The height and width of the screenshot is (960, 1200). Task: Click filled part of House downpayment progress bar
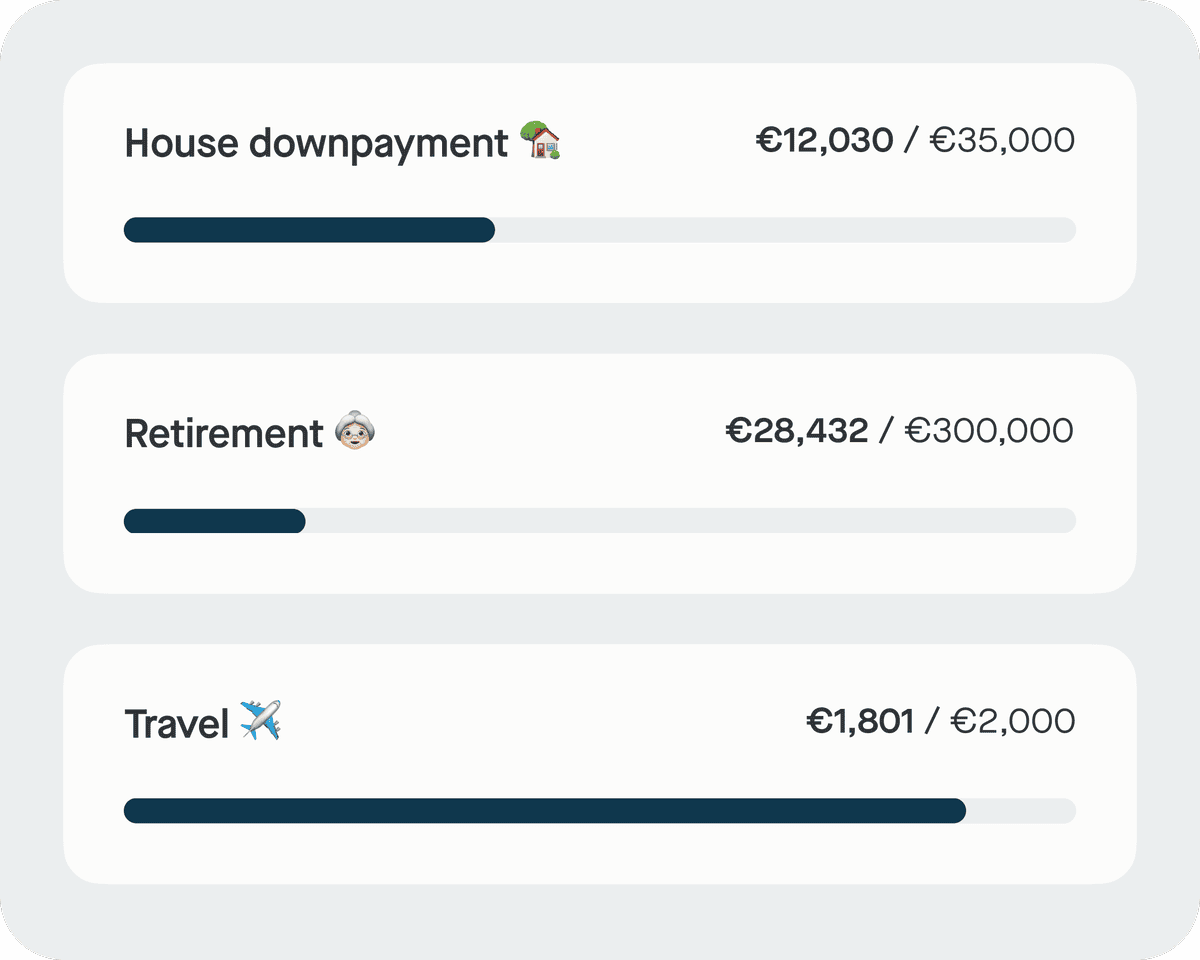(310, 230)
